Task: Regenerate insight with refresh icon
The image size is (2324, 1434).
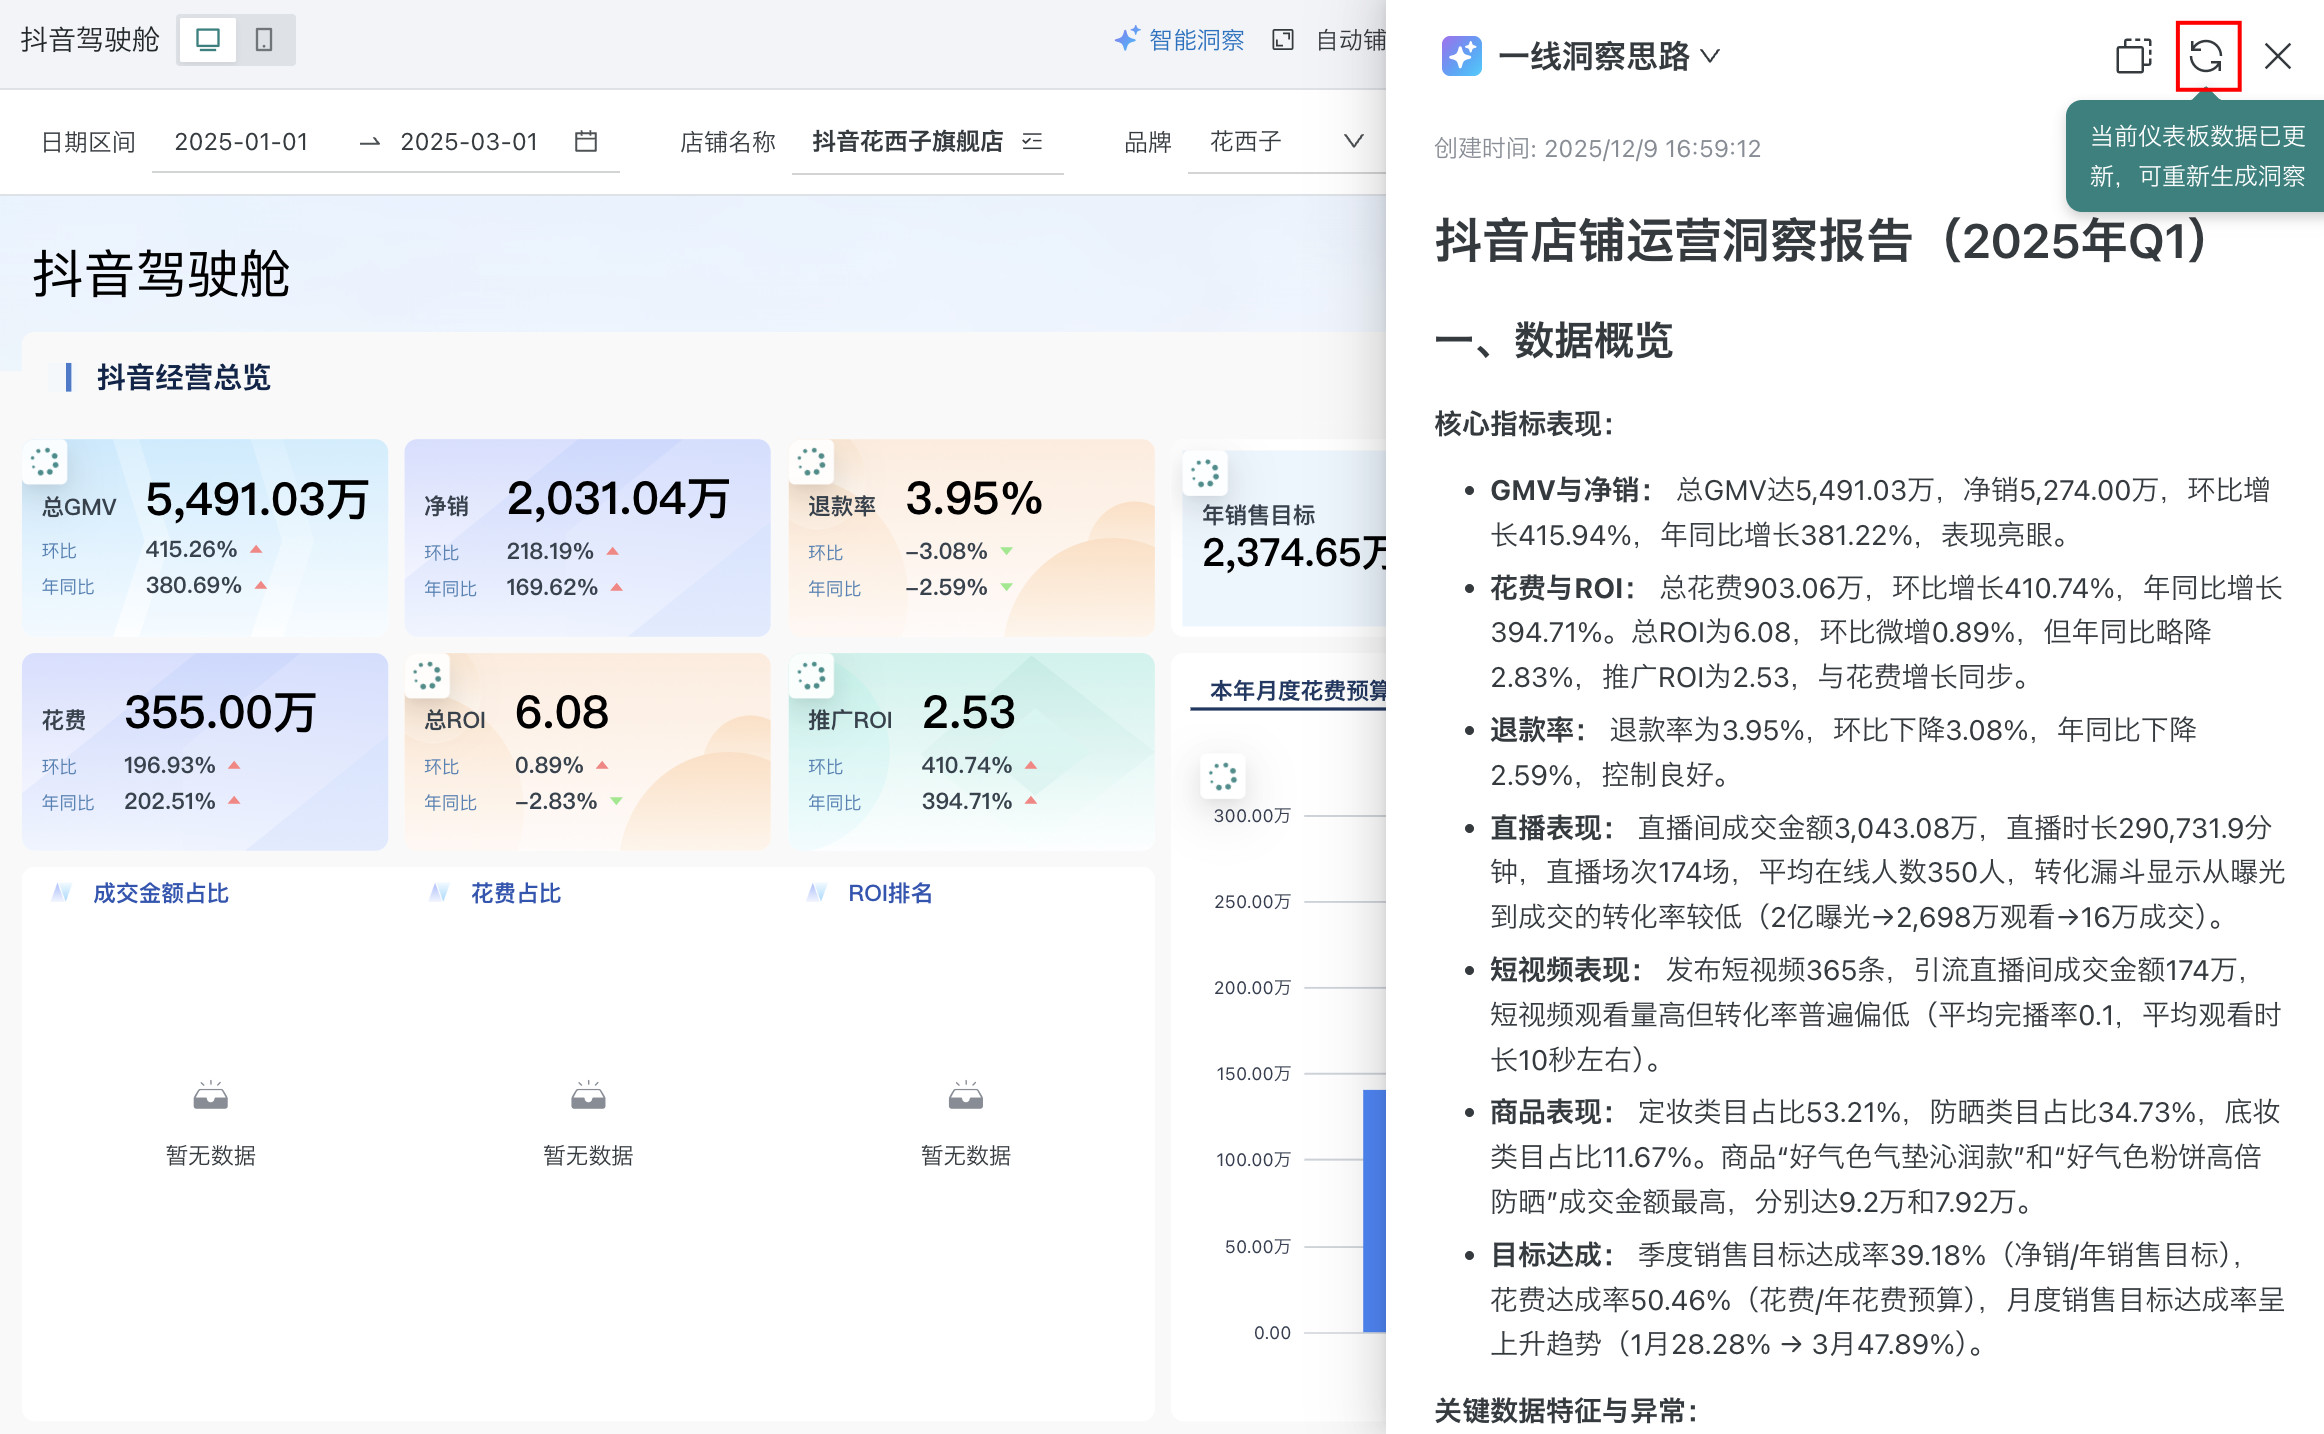Action: point(2206,56)
